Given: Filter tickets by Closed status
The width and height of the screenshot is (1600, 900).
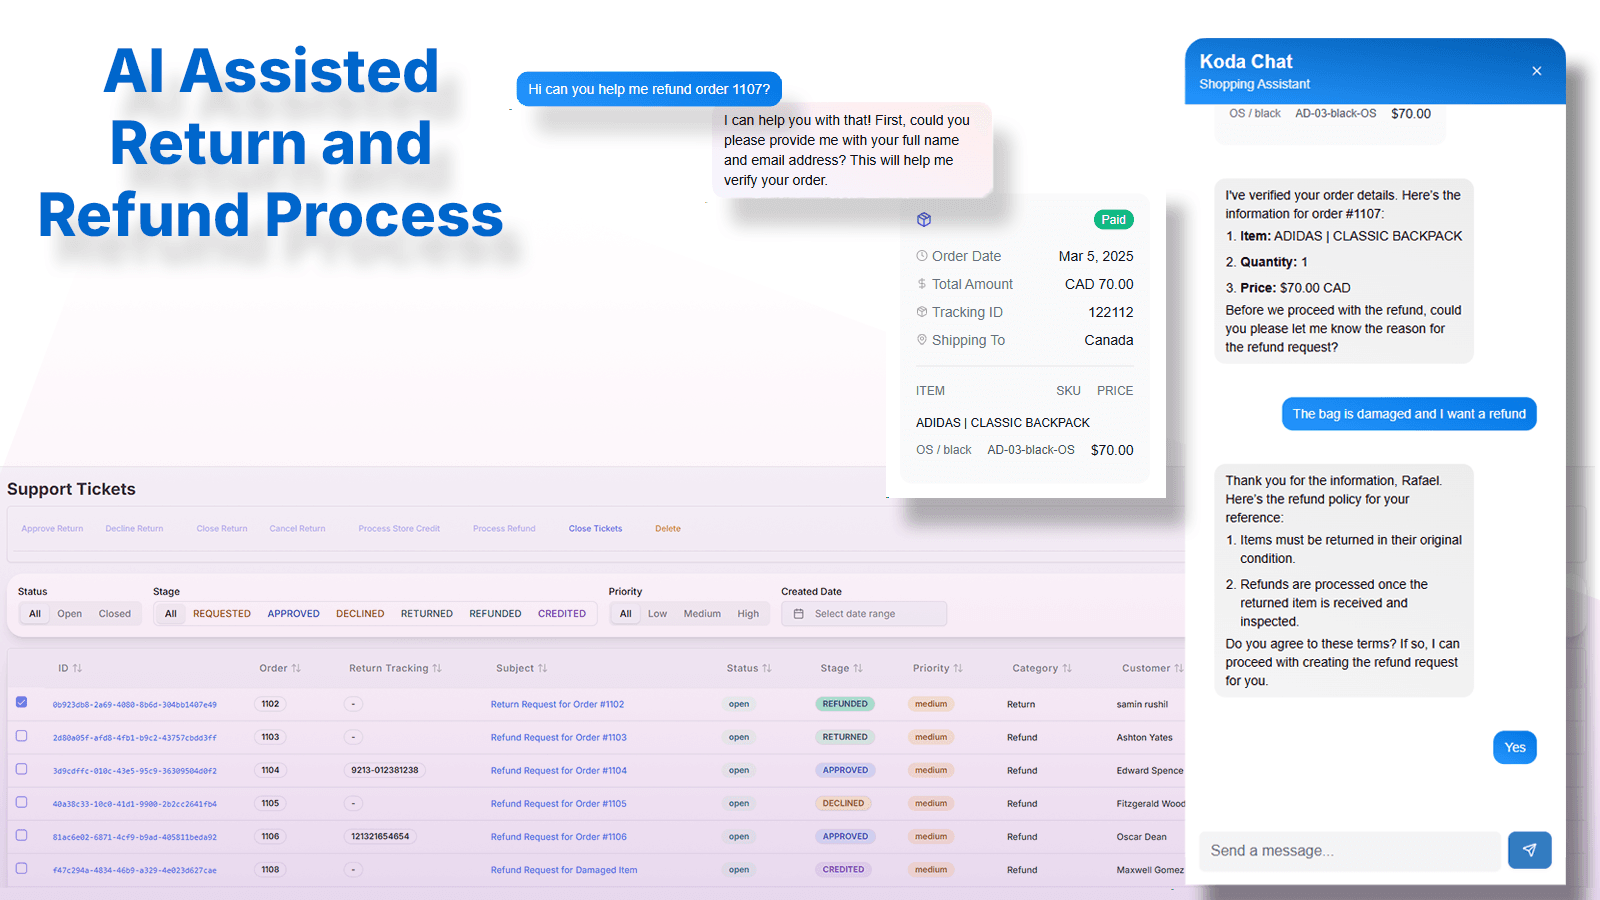Looking at the screenshot, I should (x=115, y=614).
